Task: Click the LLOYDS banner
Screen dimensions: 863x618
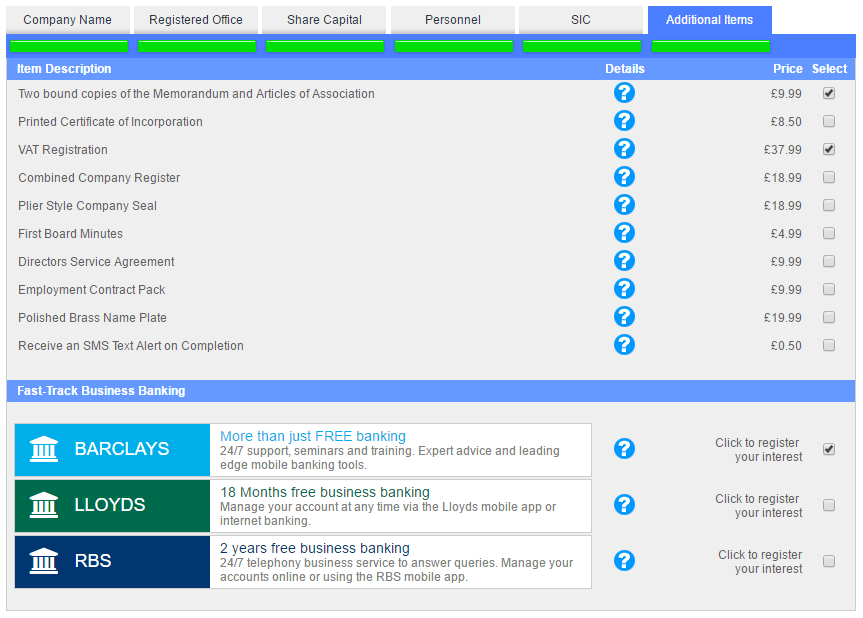Action: click(x=112, y=506)
